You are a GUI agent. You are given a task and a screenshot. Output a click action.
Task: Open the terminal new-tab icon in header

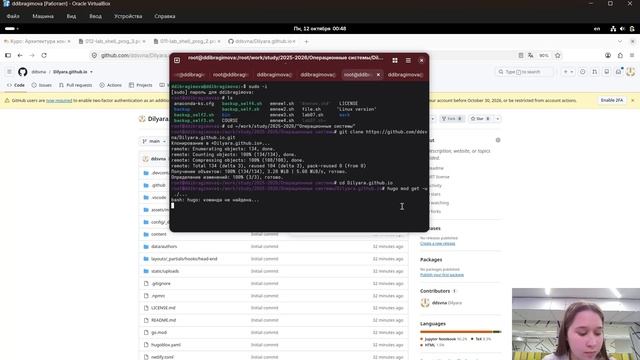(x=177, y=60)
